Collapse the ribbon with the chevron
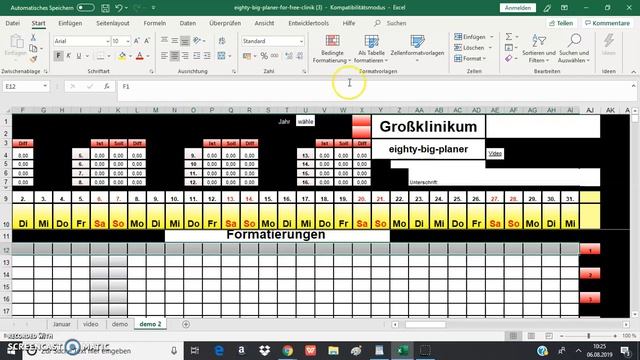Viewport: 640px width, 360px height. coord(633,72)
